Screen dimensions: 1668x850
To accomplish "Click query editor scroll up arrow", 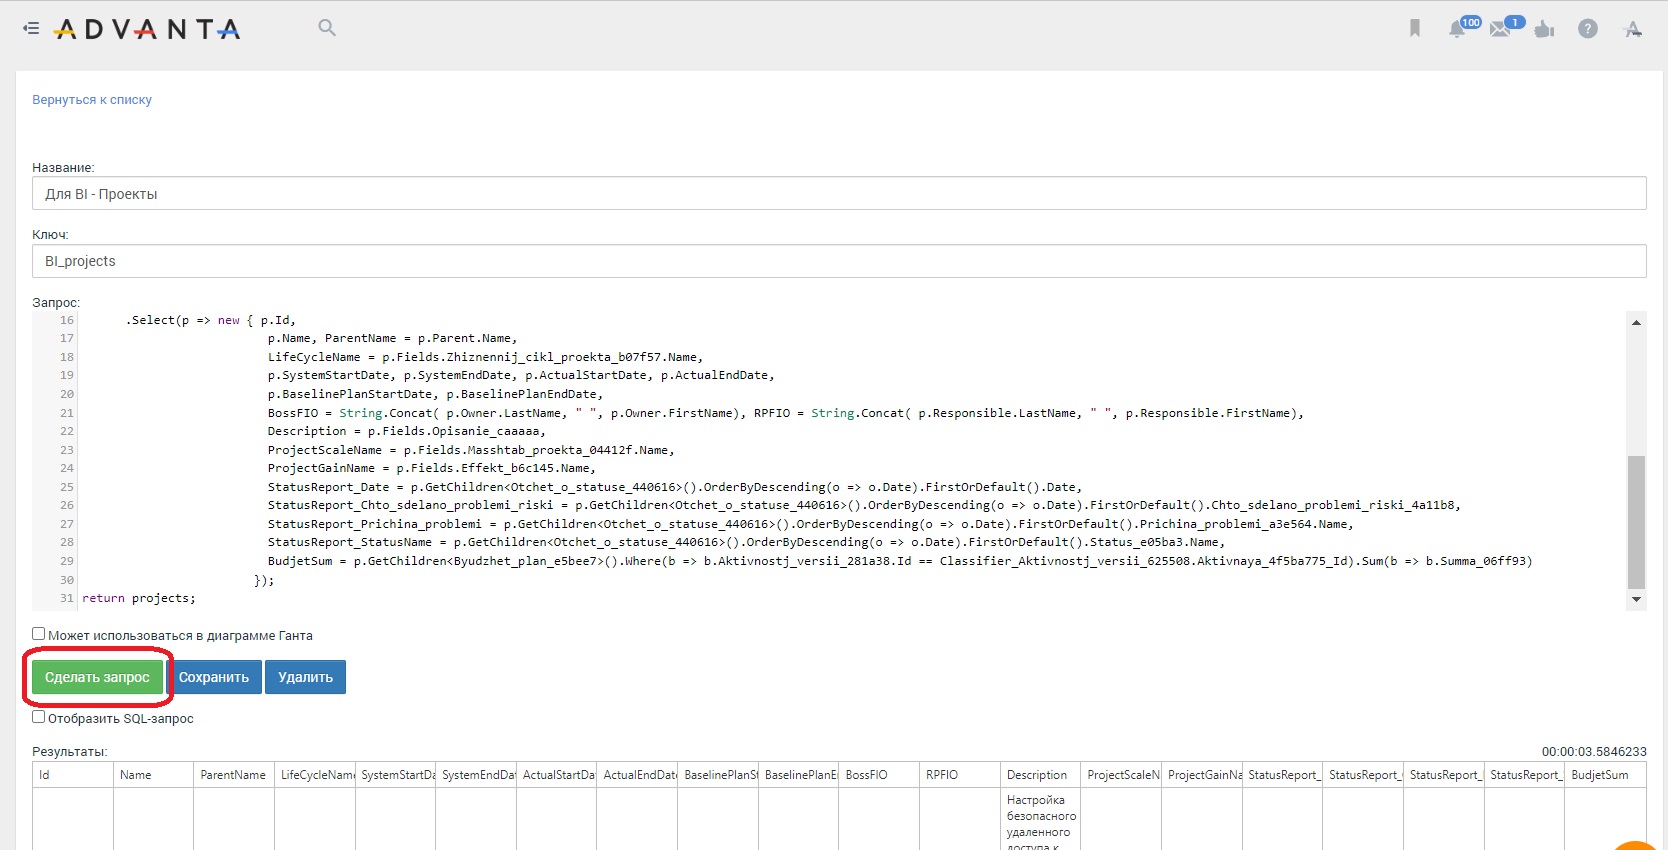I will [x=1636, y=322].
